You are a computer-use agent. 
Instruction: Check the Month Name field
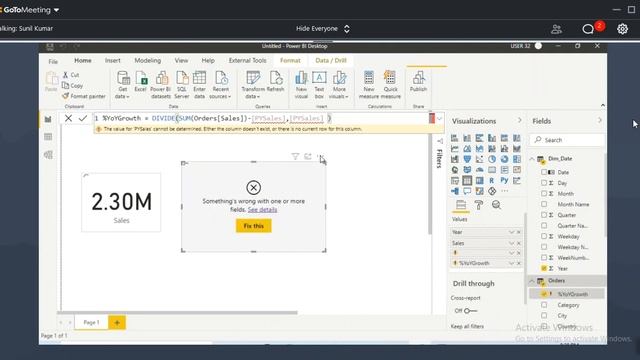(x=544, y=204)
